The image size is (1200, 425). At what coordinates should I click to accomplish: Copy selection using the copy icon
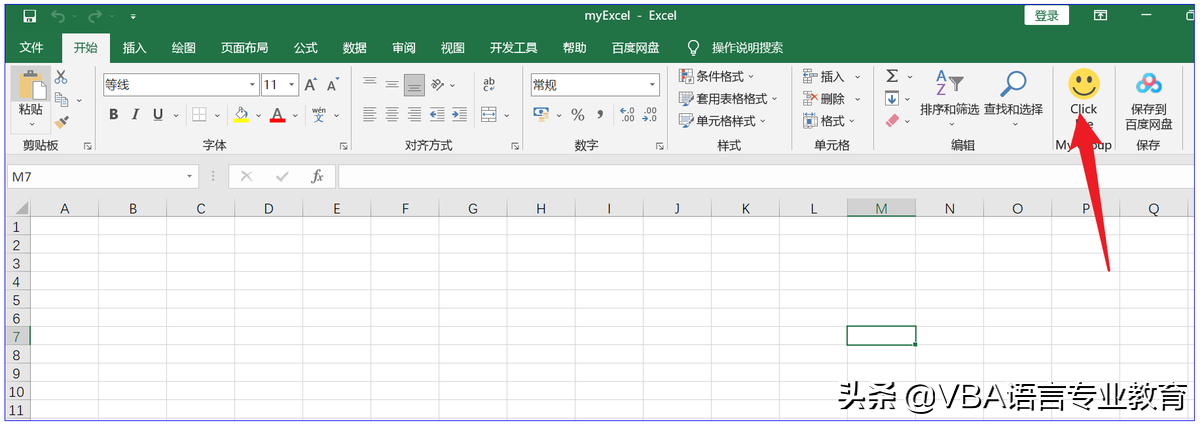[61, 99]
